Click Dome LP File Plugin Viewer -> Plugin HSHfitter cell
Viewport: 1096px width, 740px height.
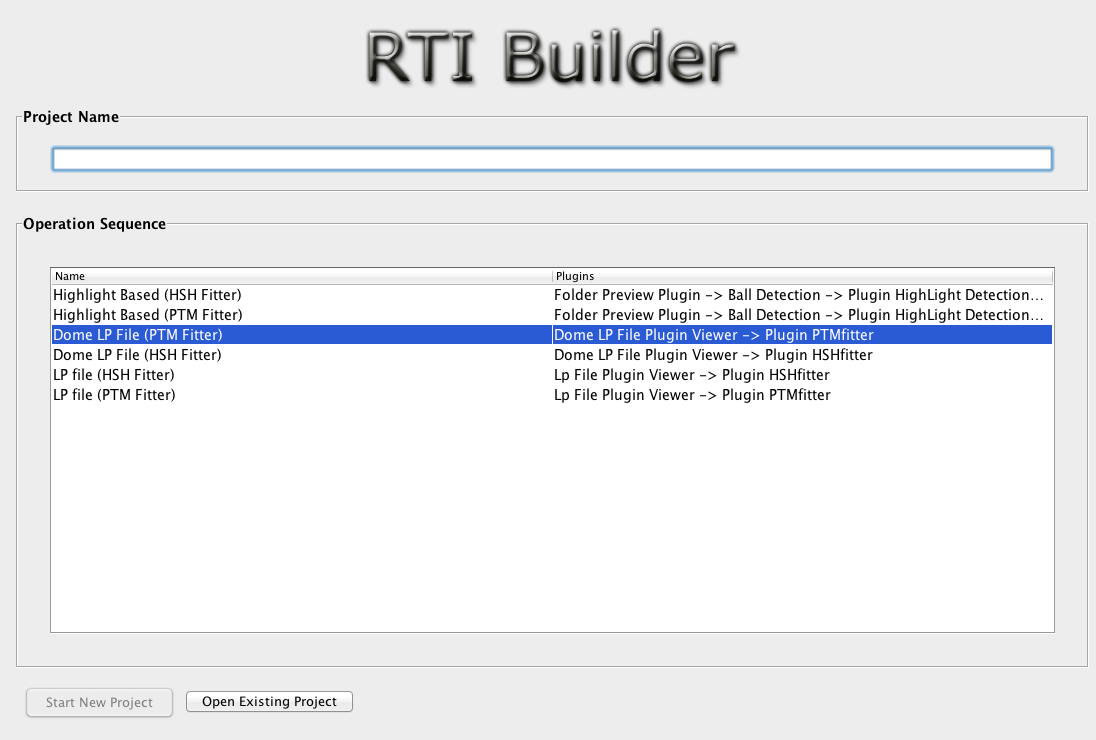tap(713, 355)
